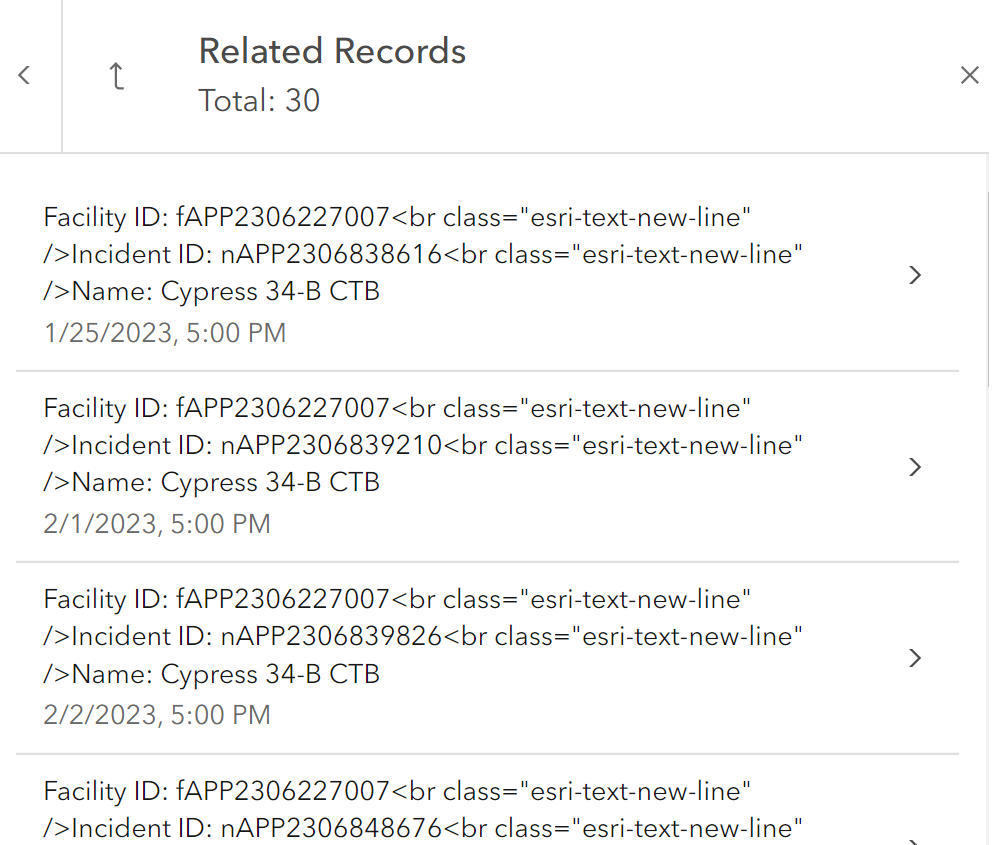Click second record's Cypress 34-B CTB name

tap(270, 482)
